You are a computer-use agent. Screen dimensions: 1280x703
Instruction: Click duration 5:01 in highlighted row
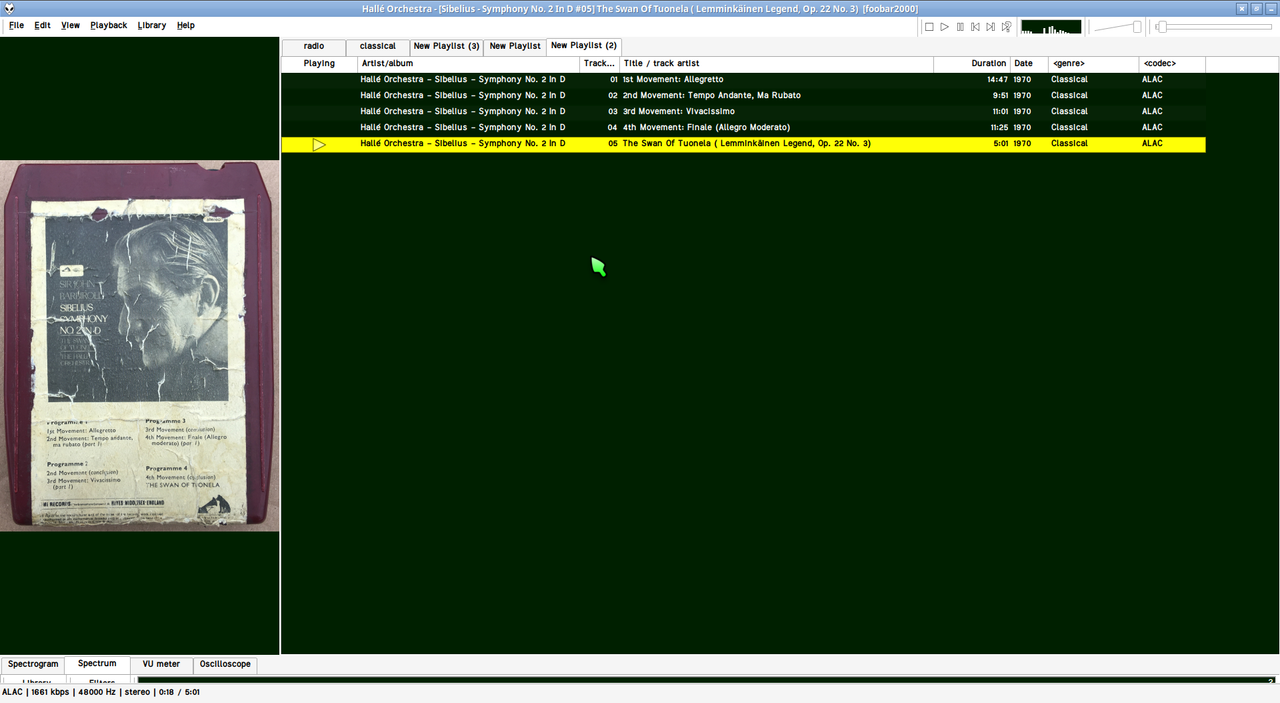tap(1001, 144)
